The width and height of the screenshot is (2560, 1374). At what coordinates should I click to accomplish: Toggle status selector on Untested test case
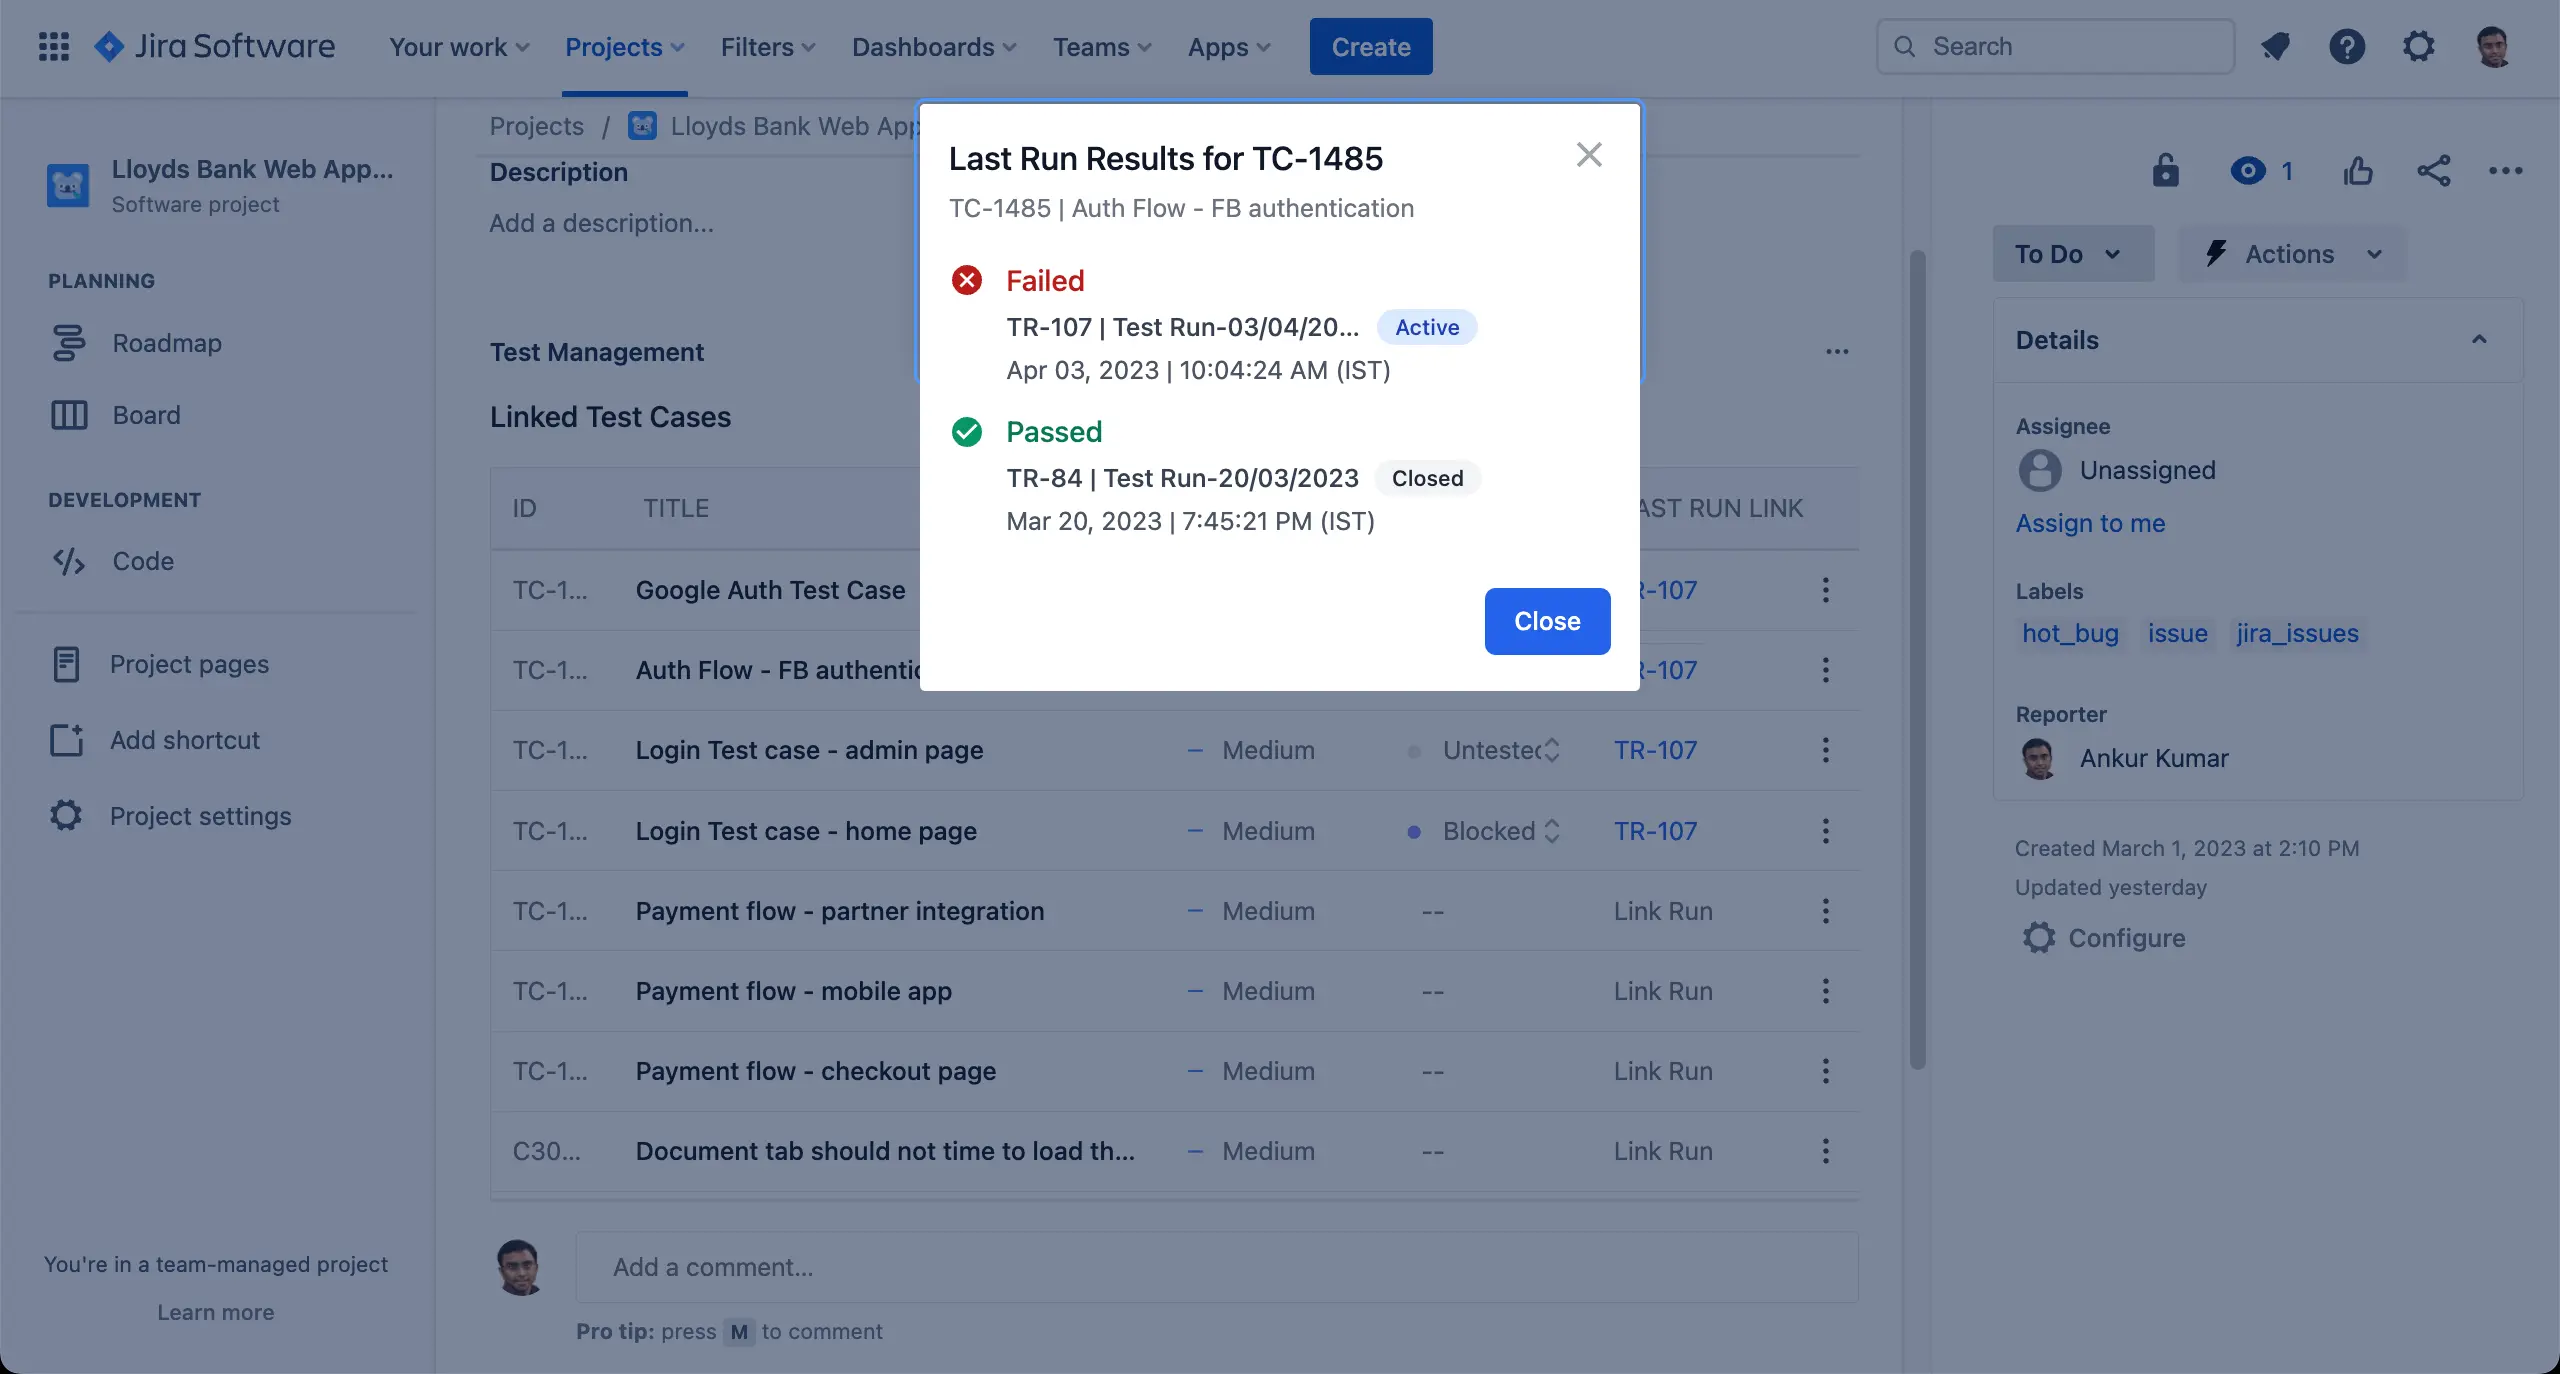pos(1552,750)
